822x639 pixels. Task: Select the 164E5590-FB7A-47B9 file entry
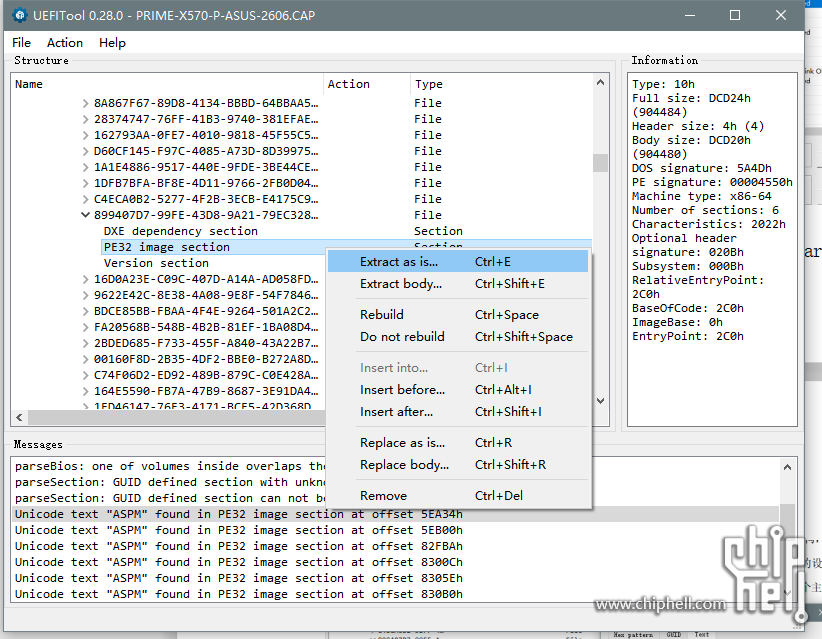206,391
